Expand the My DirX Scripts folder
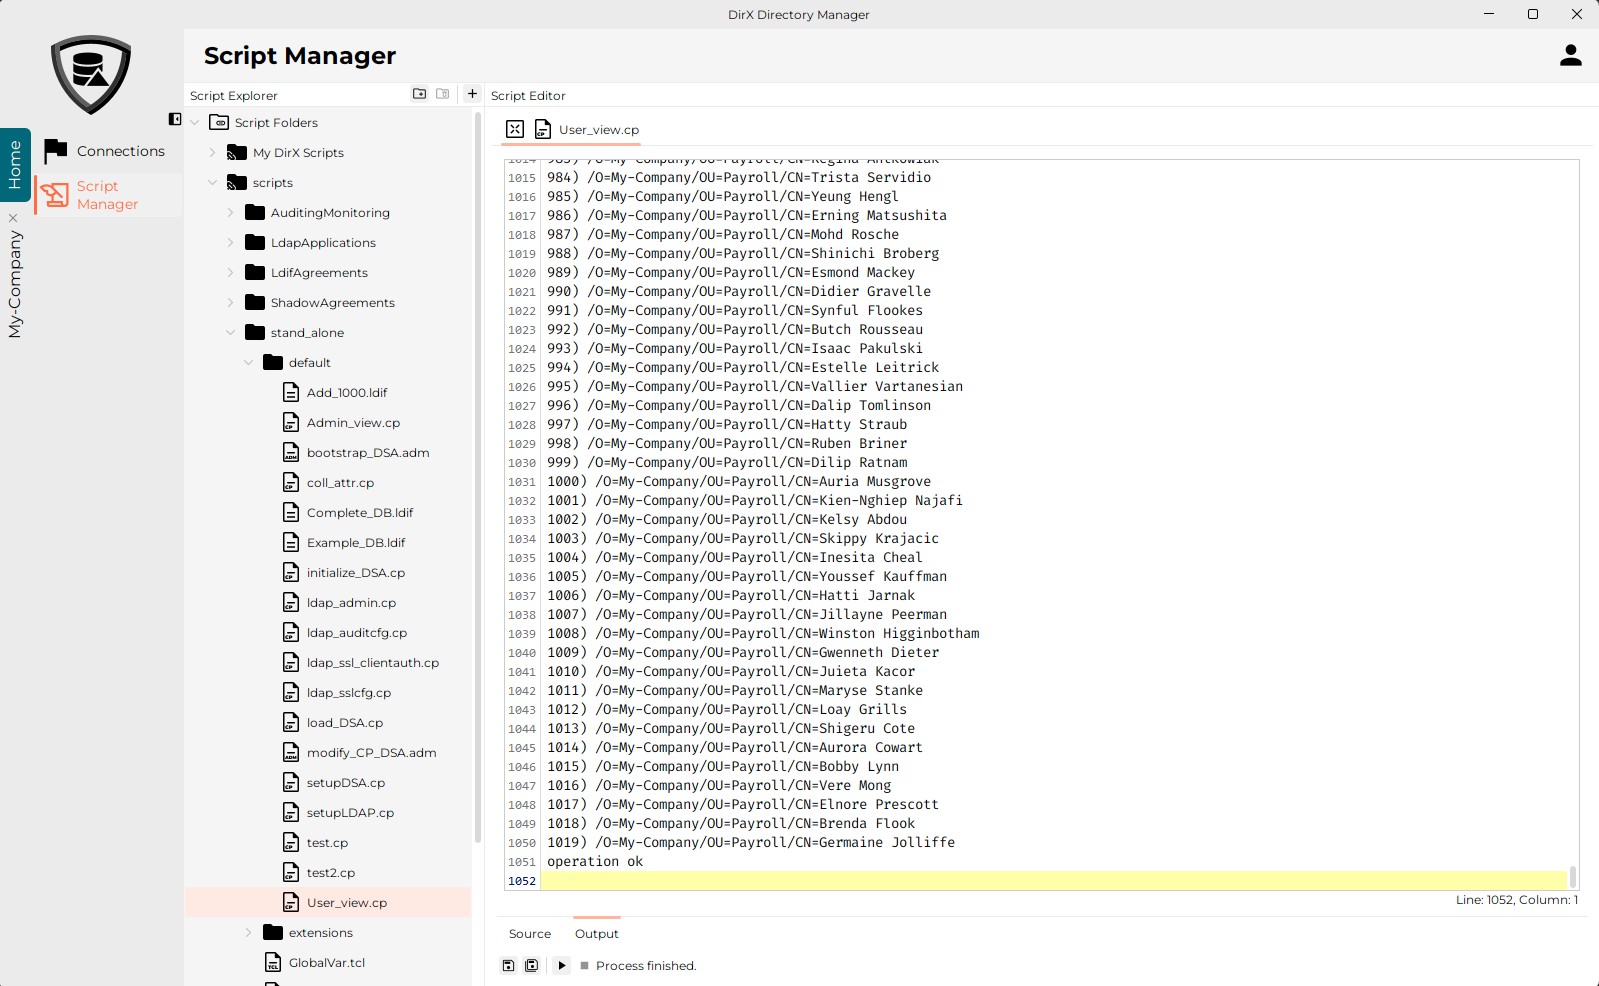The image size is (1599, 986). (212, 153)
